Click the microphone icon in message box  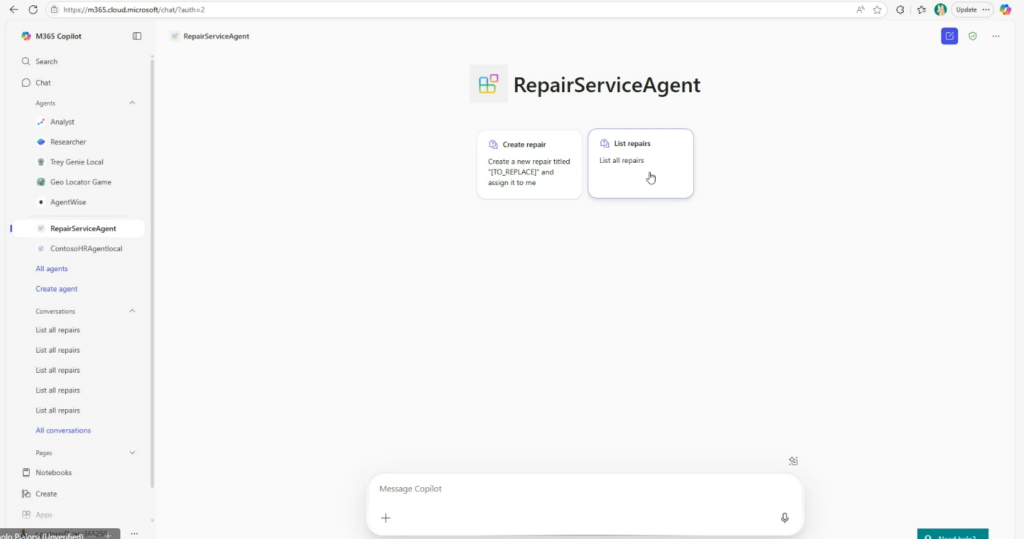pyautogui.click(x=784, y=518)
